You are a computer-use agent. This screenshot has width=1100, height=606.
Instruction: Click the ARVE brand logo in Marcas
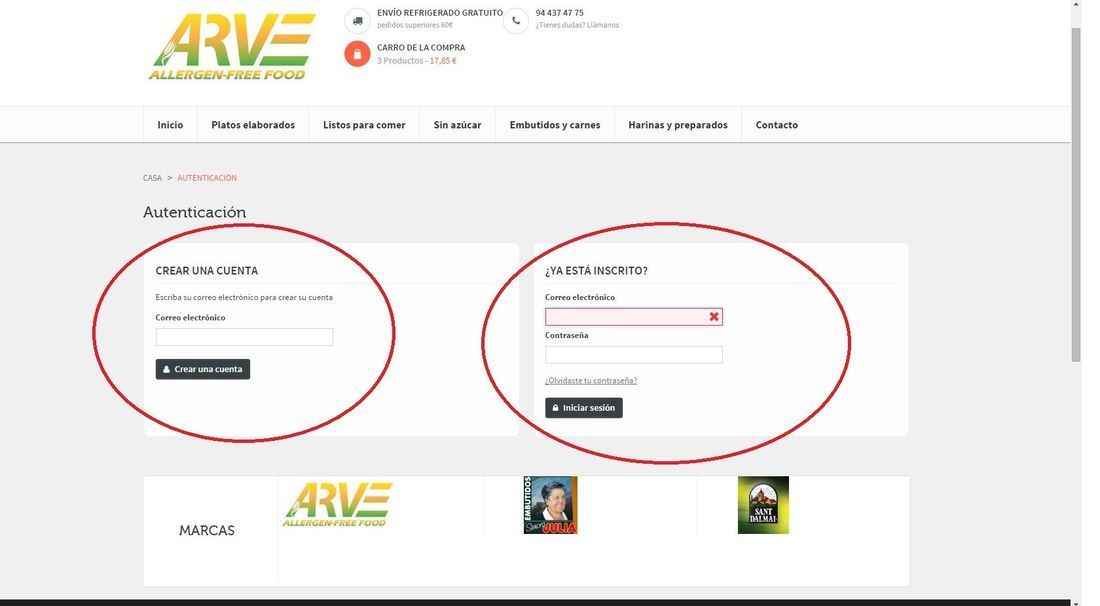point(337,504)
